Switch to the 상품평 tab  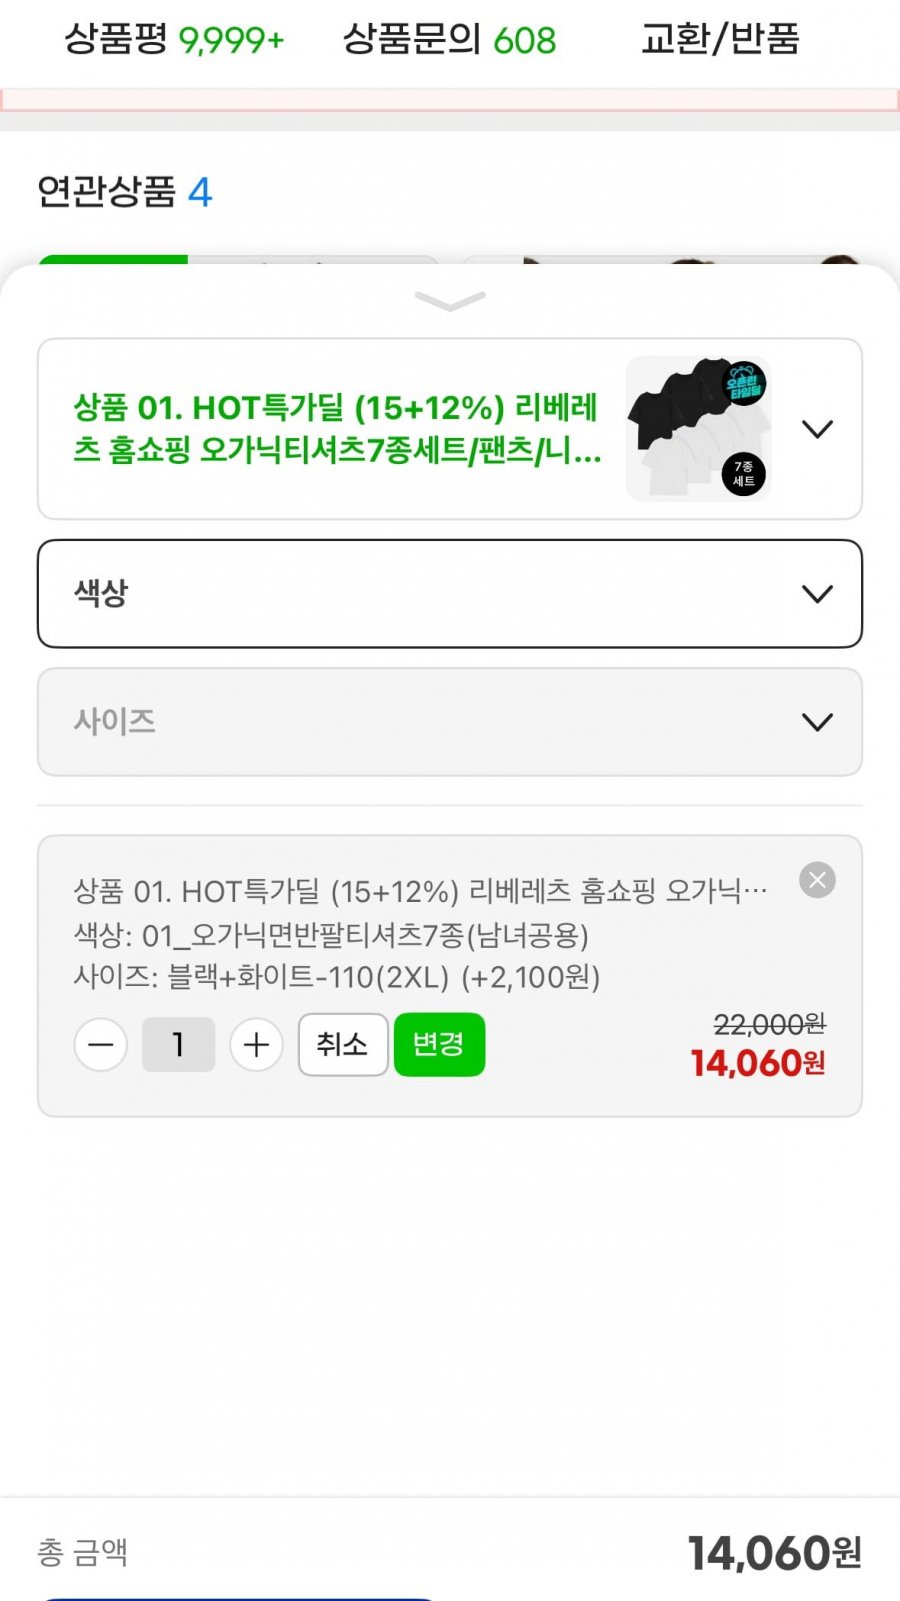pos(174,40)
